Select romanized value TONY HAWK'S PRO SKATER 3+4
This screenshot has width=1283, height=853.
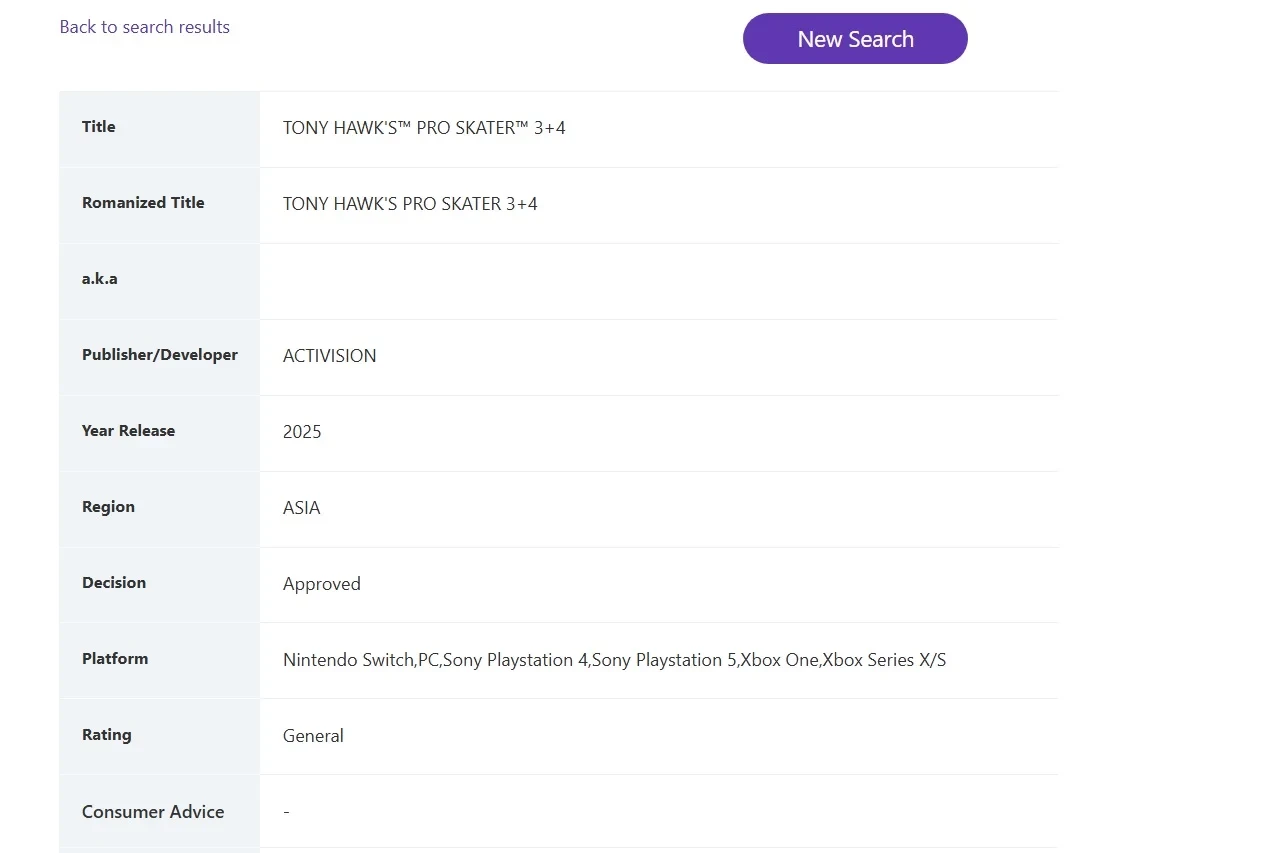410,204
